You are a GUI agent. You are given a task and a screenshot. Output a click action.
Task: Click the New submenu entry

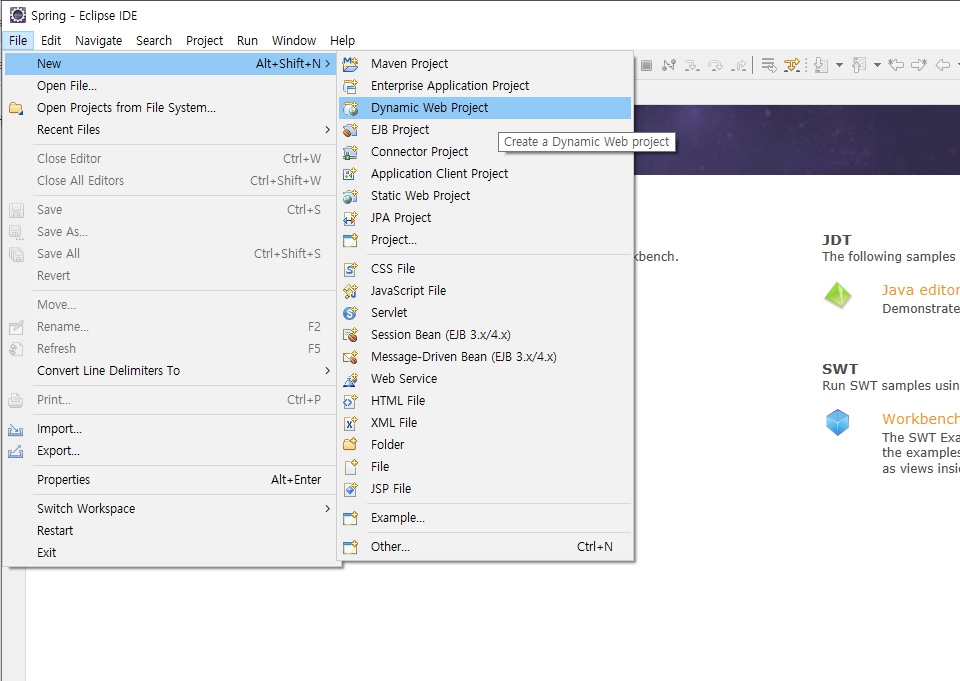point(171,64)
